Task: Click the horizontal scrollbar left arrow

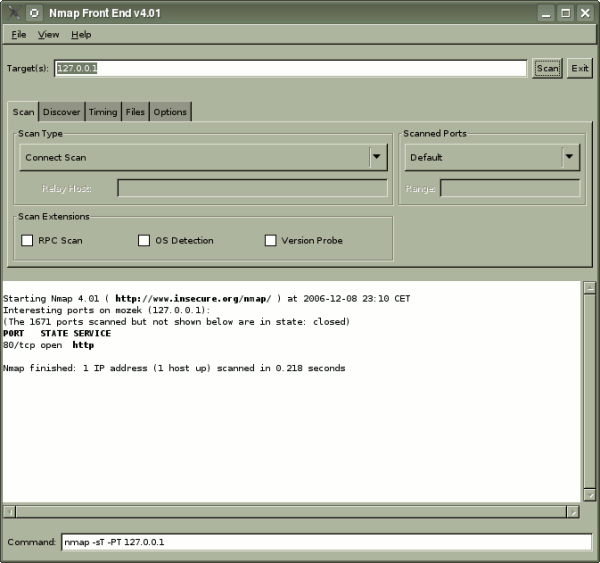Action: click(10, 512)
